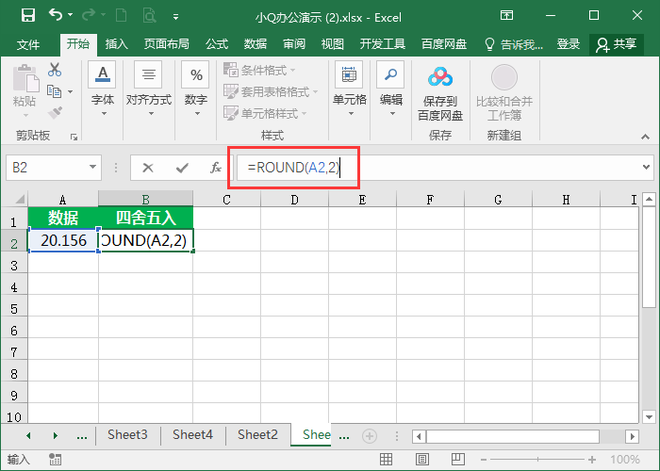The width and height of the screenshot is (660, 471).
Task: Click the Editing binoculars icon
Action: point(390,77)
